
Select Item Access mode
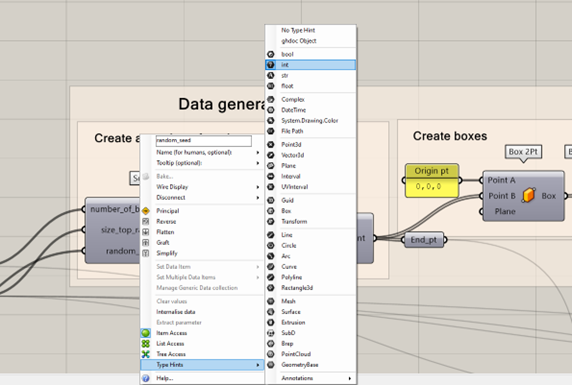click(202, 333)
